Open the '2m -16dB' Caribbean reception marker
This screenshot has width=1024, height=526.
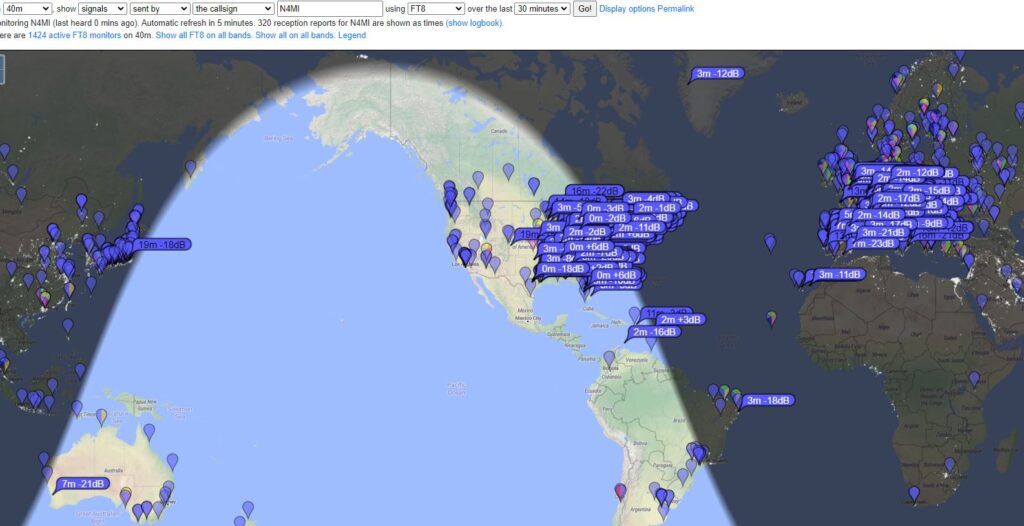click(654, 332)
